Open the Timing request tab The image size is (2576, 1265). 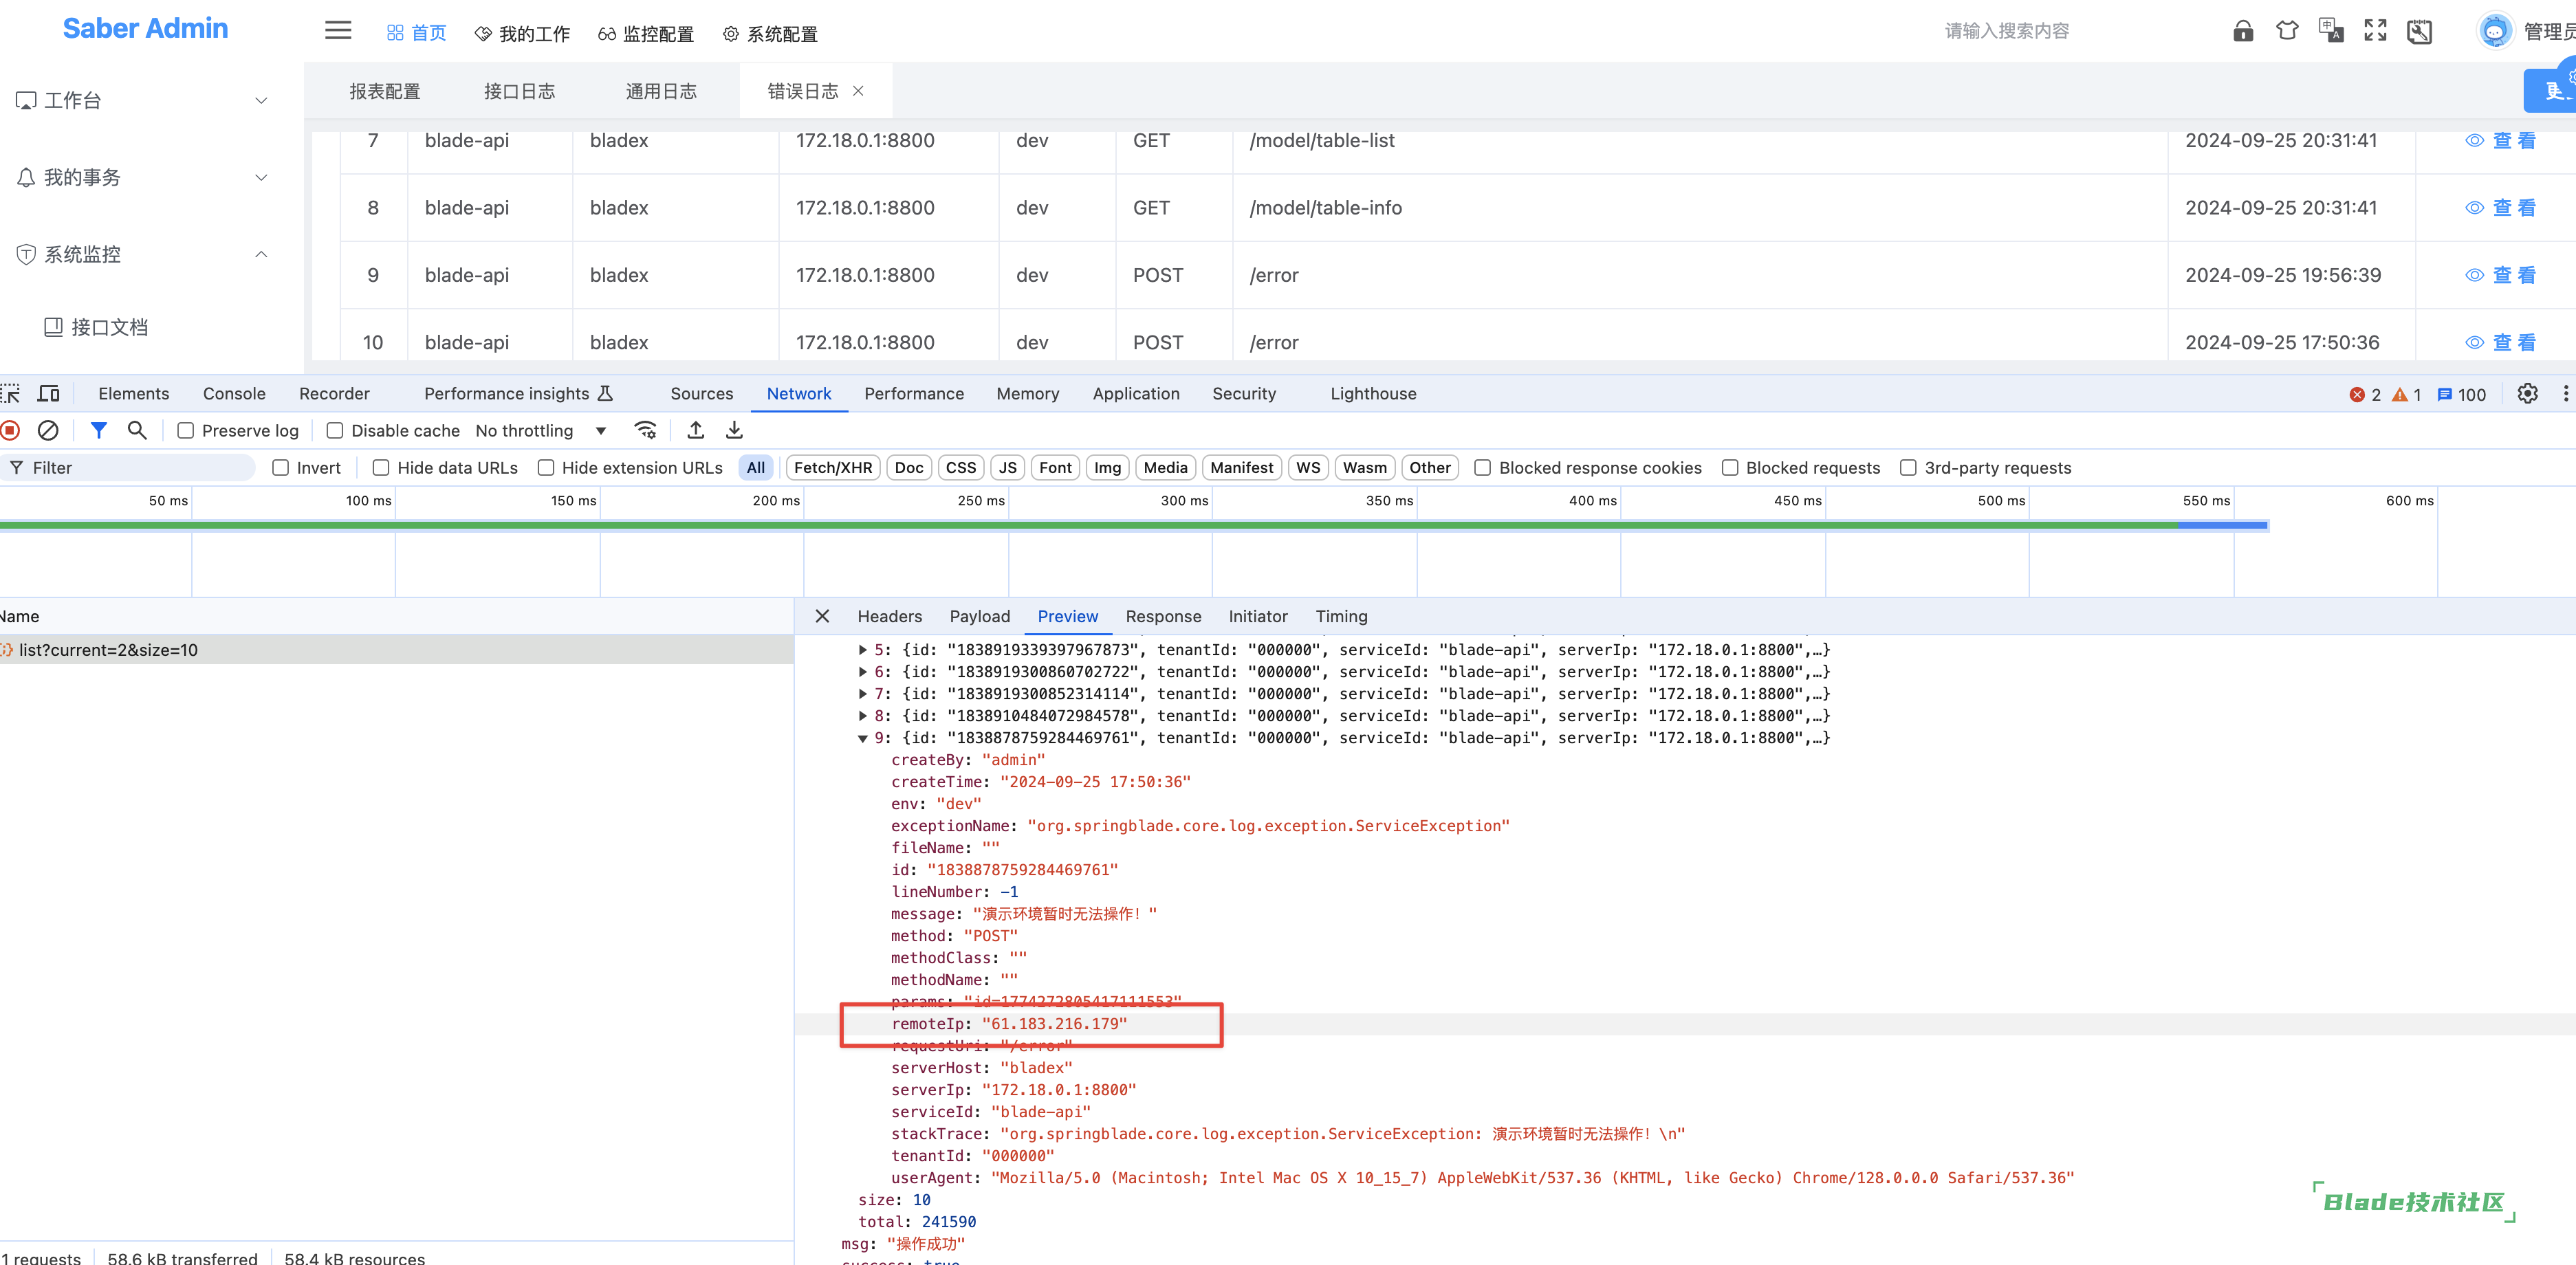[x=1341, y=617]
